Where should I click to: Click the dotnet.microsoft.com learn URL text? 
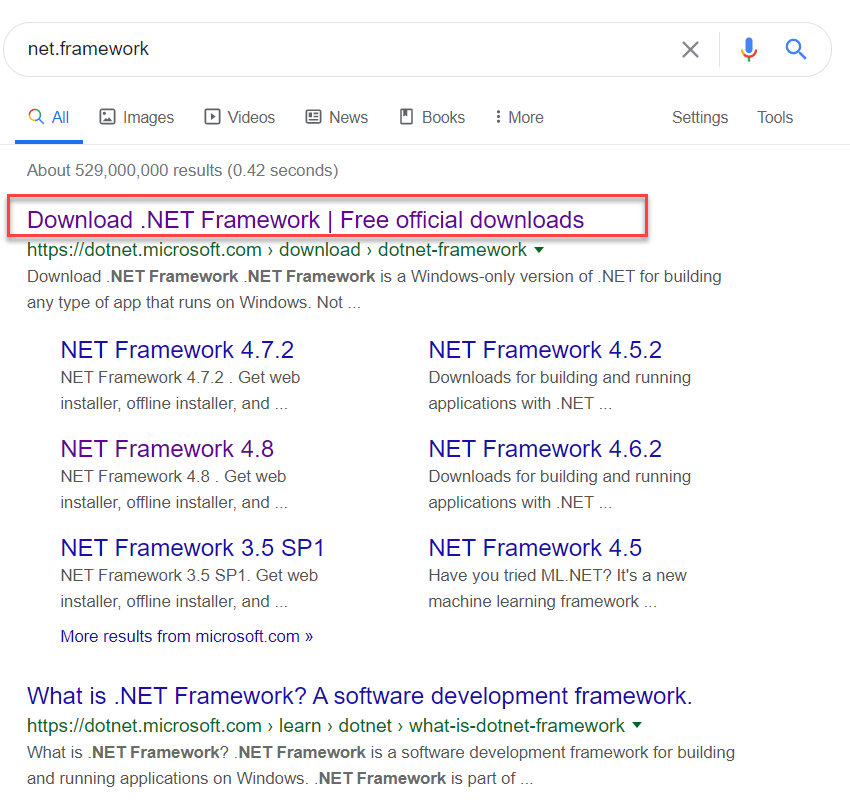pyautogui.click(x=326, y=726)
